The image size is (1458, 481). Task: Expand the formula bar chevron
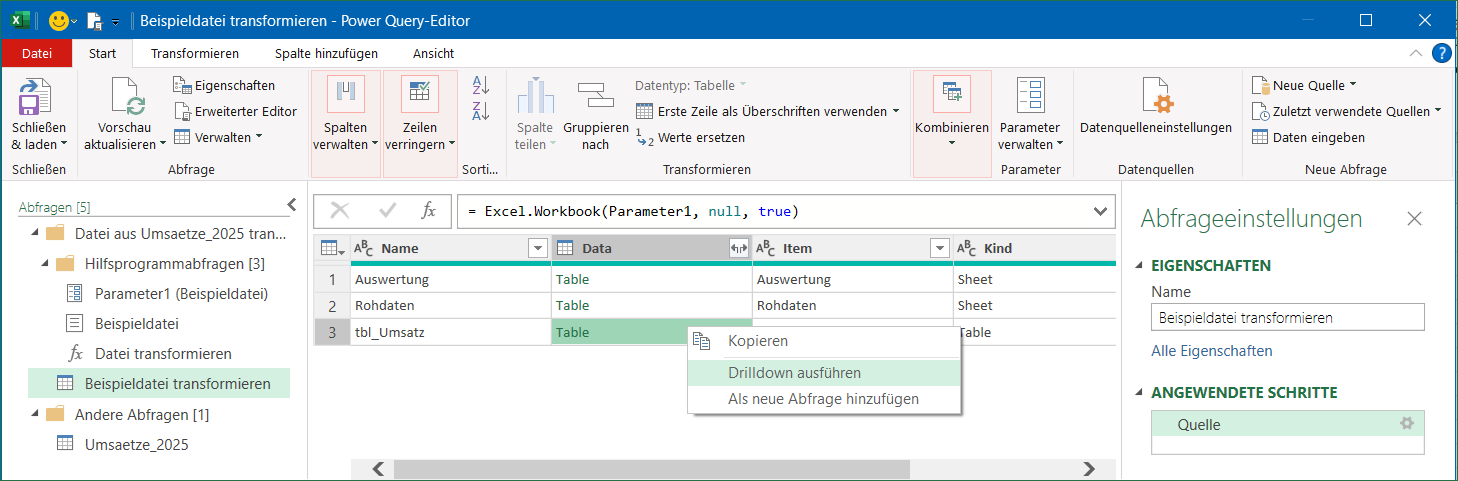[x=1101, y=211]
